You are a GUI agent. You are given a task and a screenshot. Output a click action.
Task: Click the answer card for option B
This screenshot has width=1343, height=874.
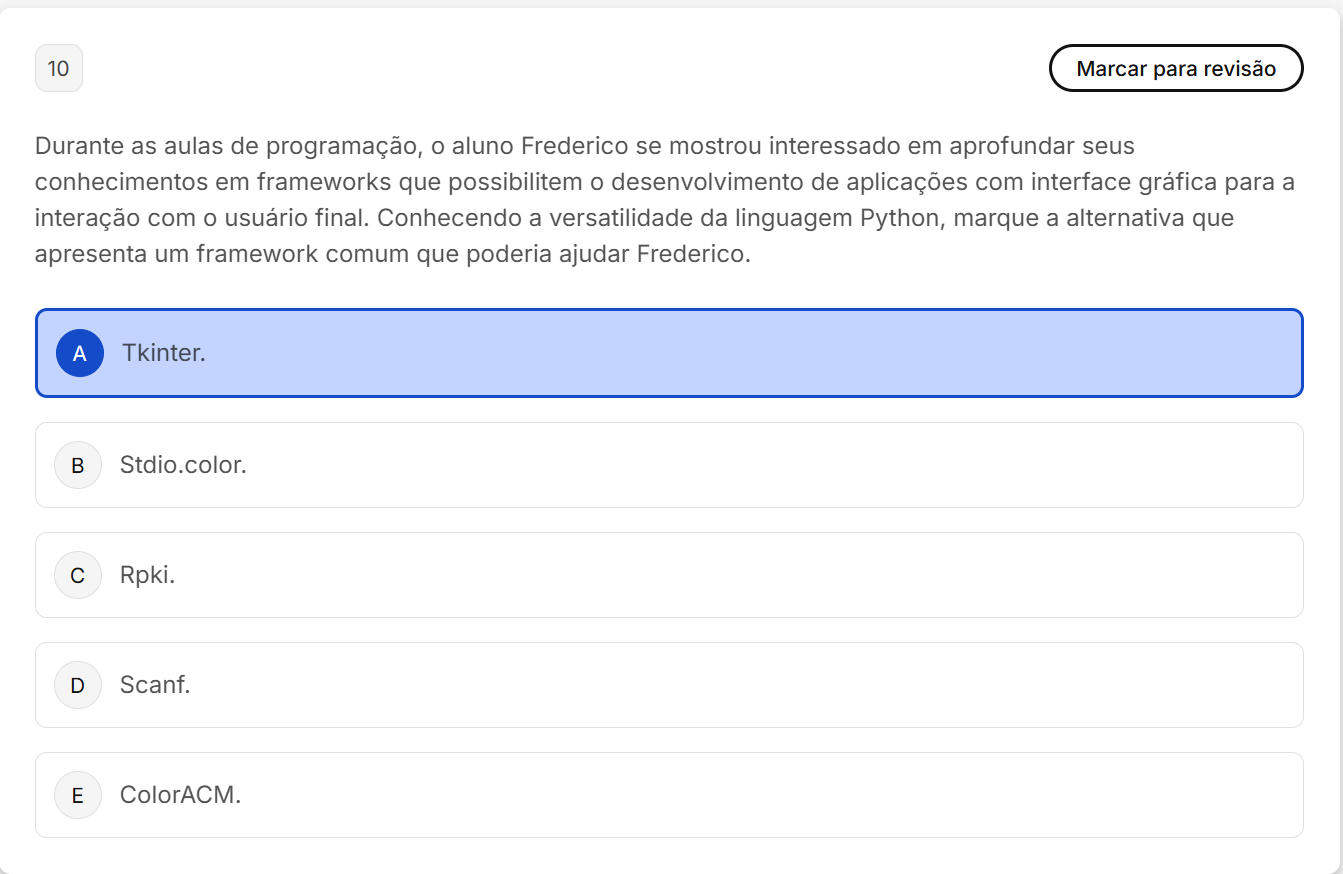[700, 465]
